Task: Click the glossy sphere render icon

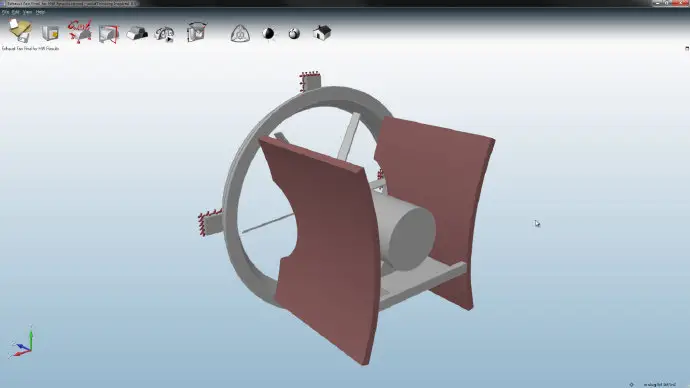Action: click(294, 33)
